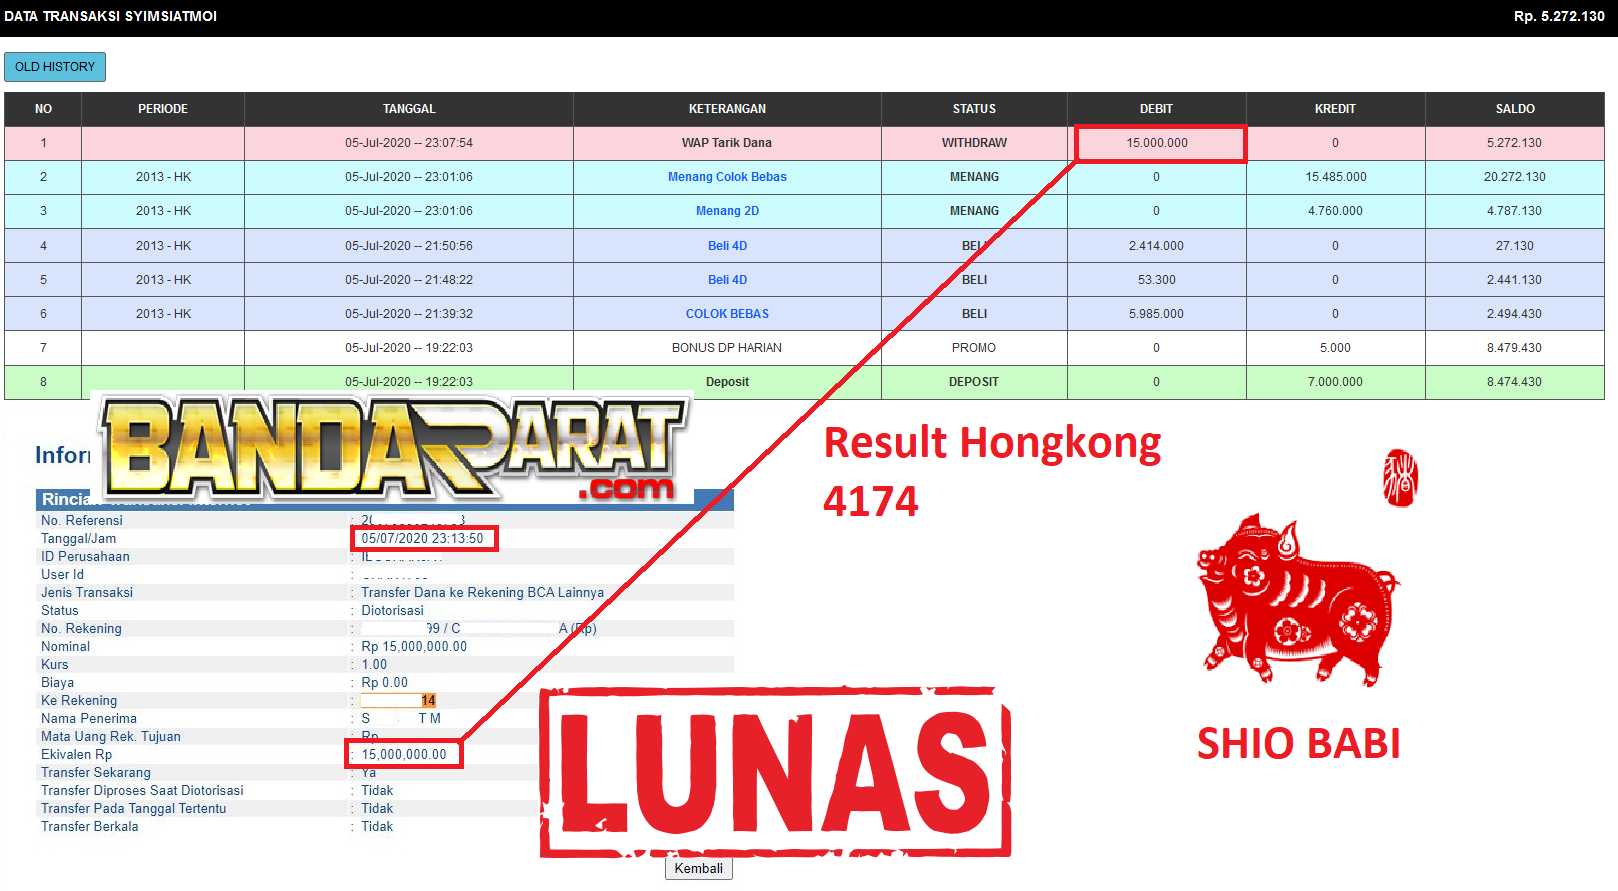Open the COLOK BEBAS transaction link
This screenshot has height=891, width=1618.
coord(727,314)
